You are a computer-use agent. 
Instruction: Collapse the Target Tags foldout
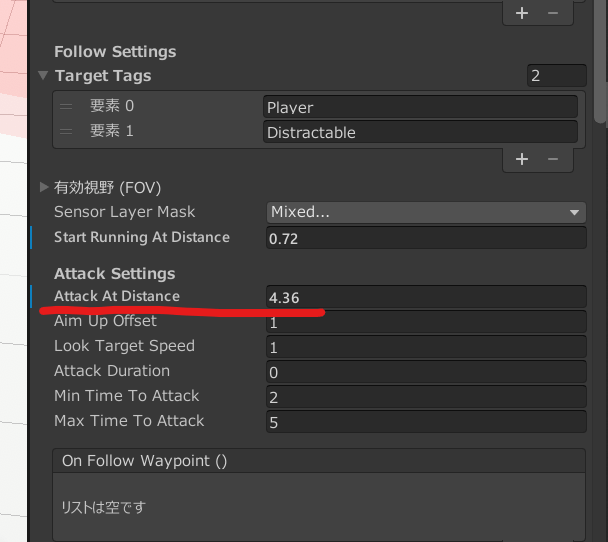[x=43, y=76]
